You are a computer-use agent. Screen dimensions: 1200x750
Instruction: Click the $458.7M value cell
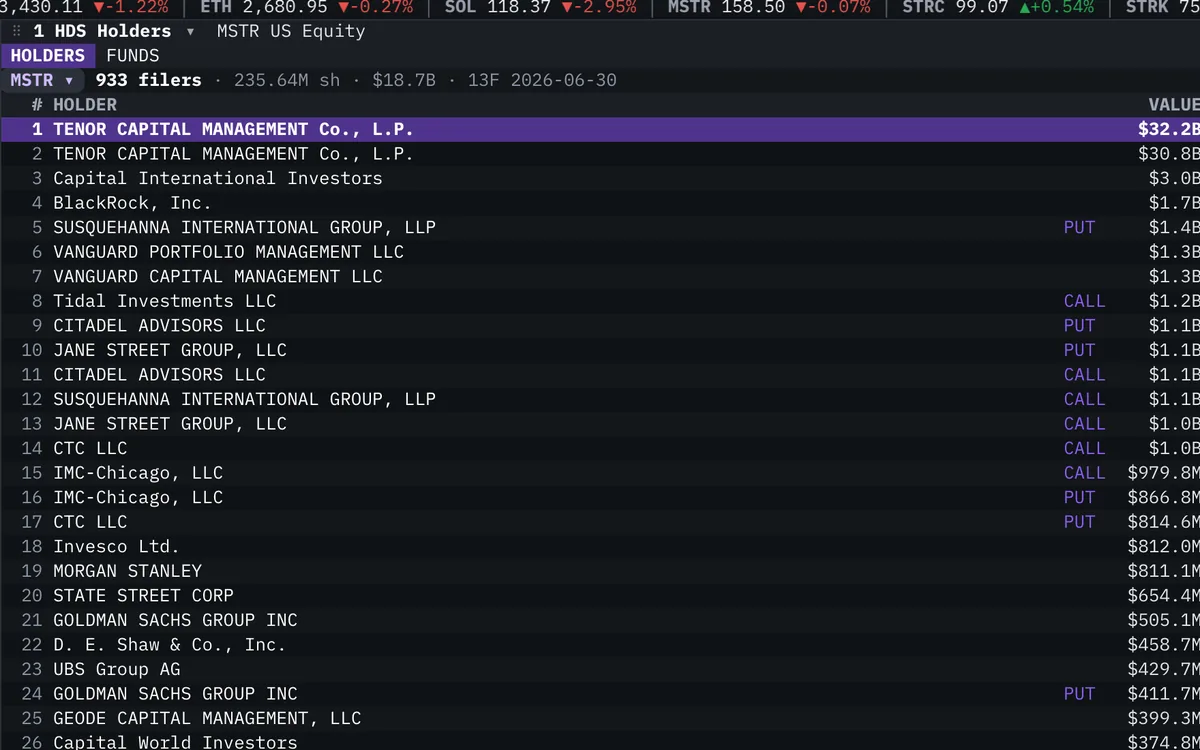click(1163, 644)
